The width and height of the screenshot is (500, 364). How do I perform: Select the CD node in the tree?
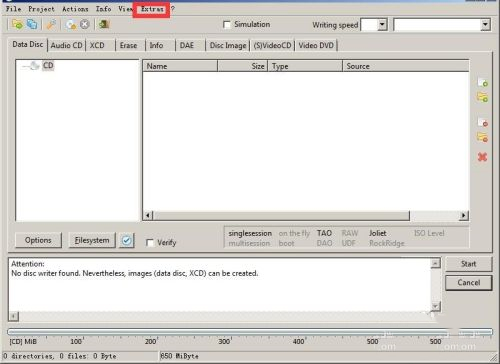[48, 66]
